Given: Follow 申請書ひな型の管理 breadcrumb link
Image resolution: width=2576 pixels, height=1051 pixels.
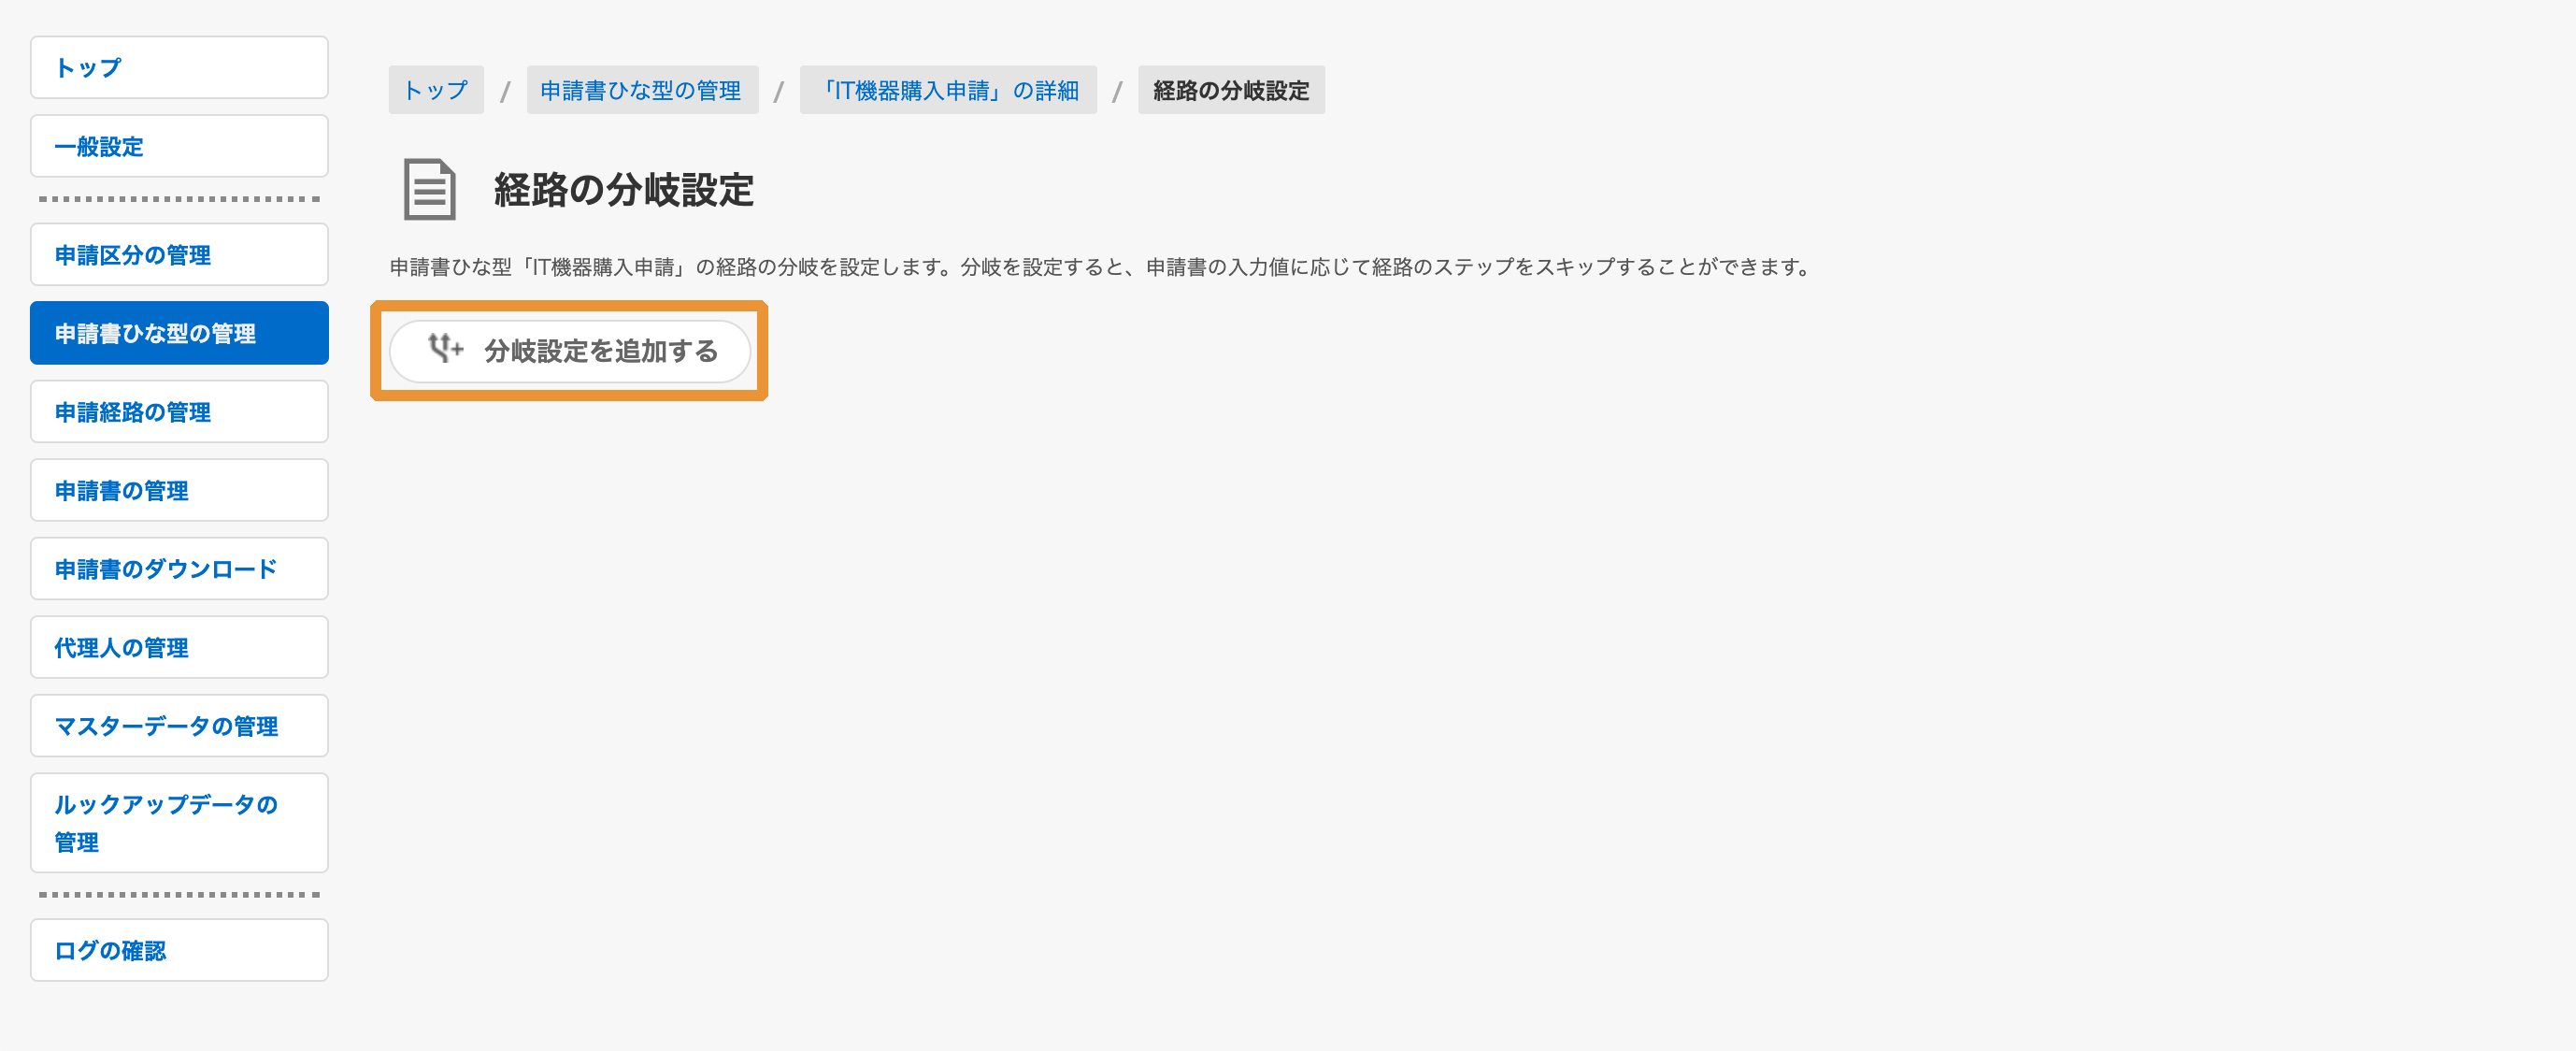Looking at the screenshot, I should [642, 90].
